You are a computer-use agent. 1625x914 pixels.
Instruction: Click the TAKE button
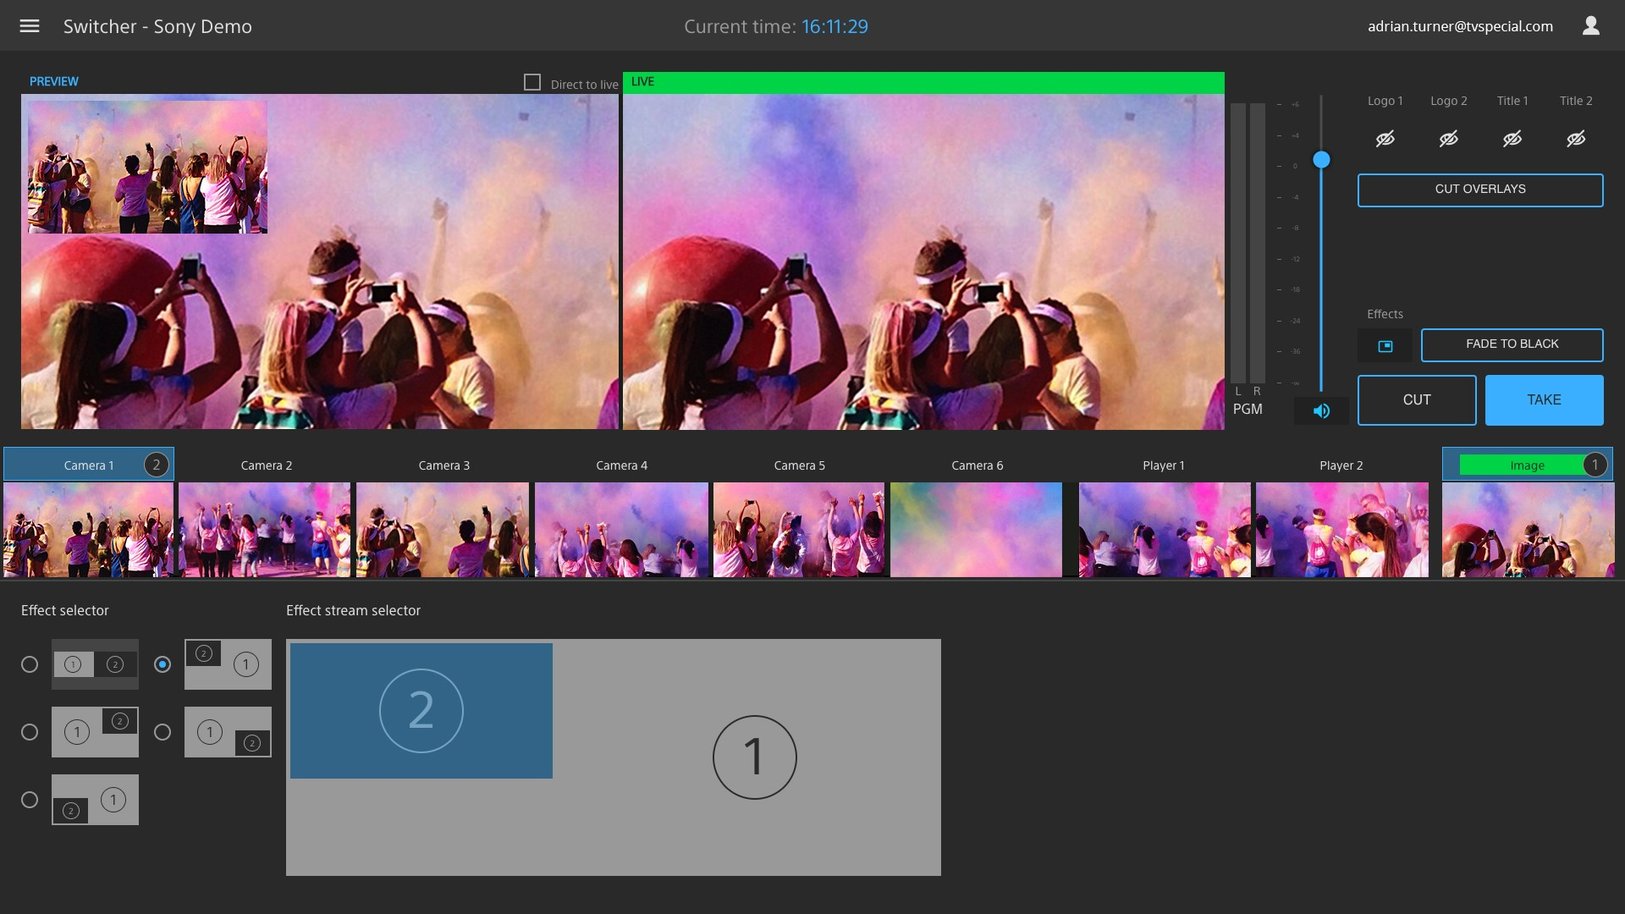(1543, 399)
